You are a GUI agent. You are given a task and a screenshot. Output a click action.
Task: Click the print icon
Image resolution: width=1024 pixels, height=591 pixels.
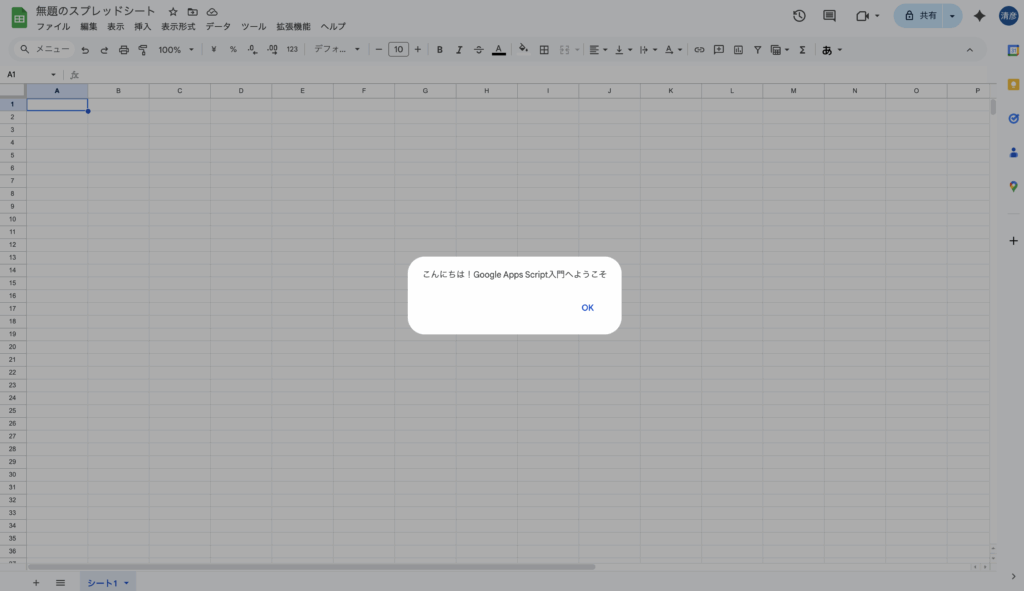(123, 50)
